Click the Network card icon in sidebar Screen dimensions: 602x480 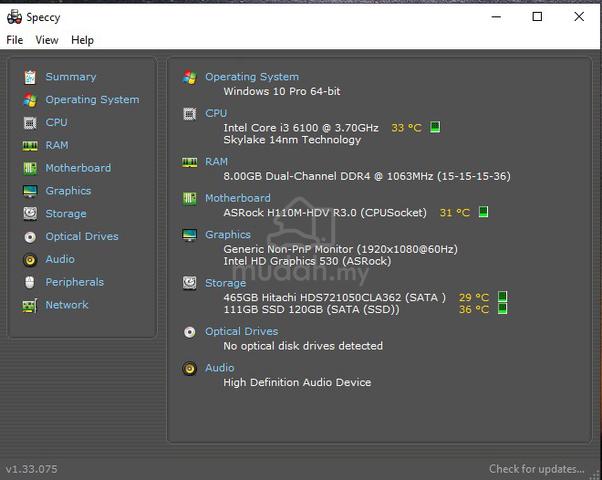[30, 306]
